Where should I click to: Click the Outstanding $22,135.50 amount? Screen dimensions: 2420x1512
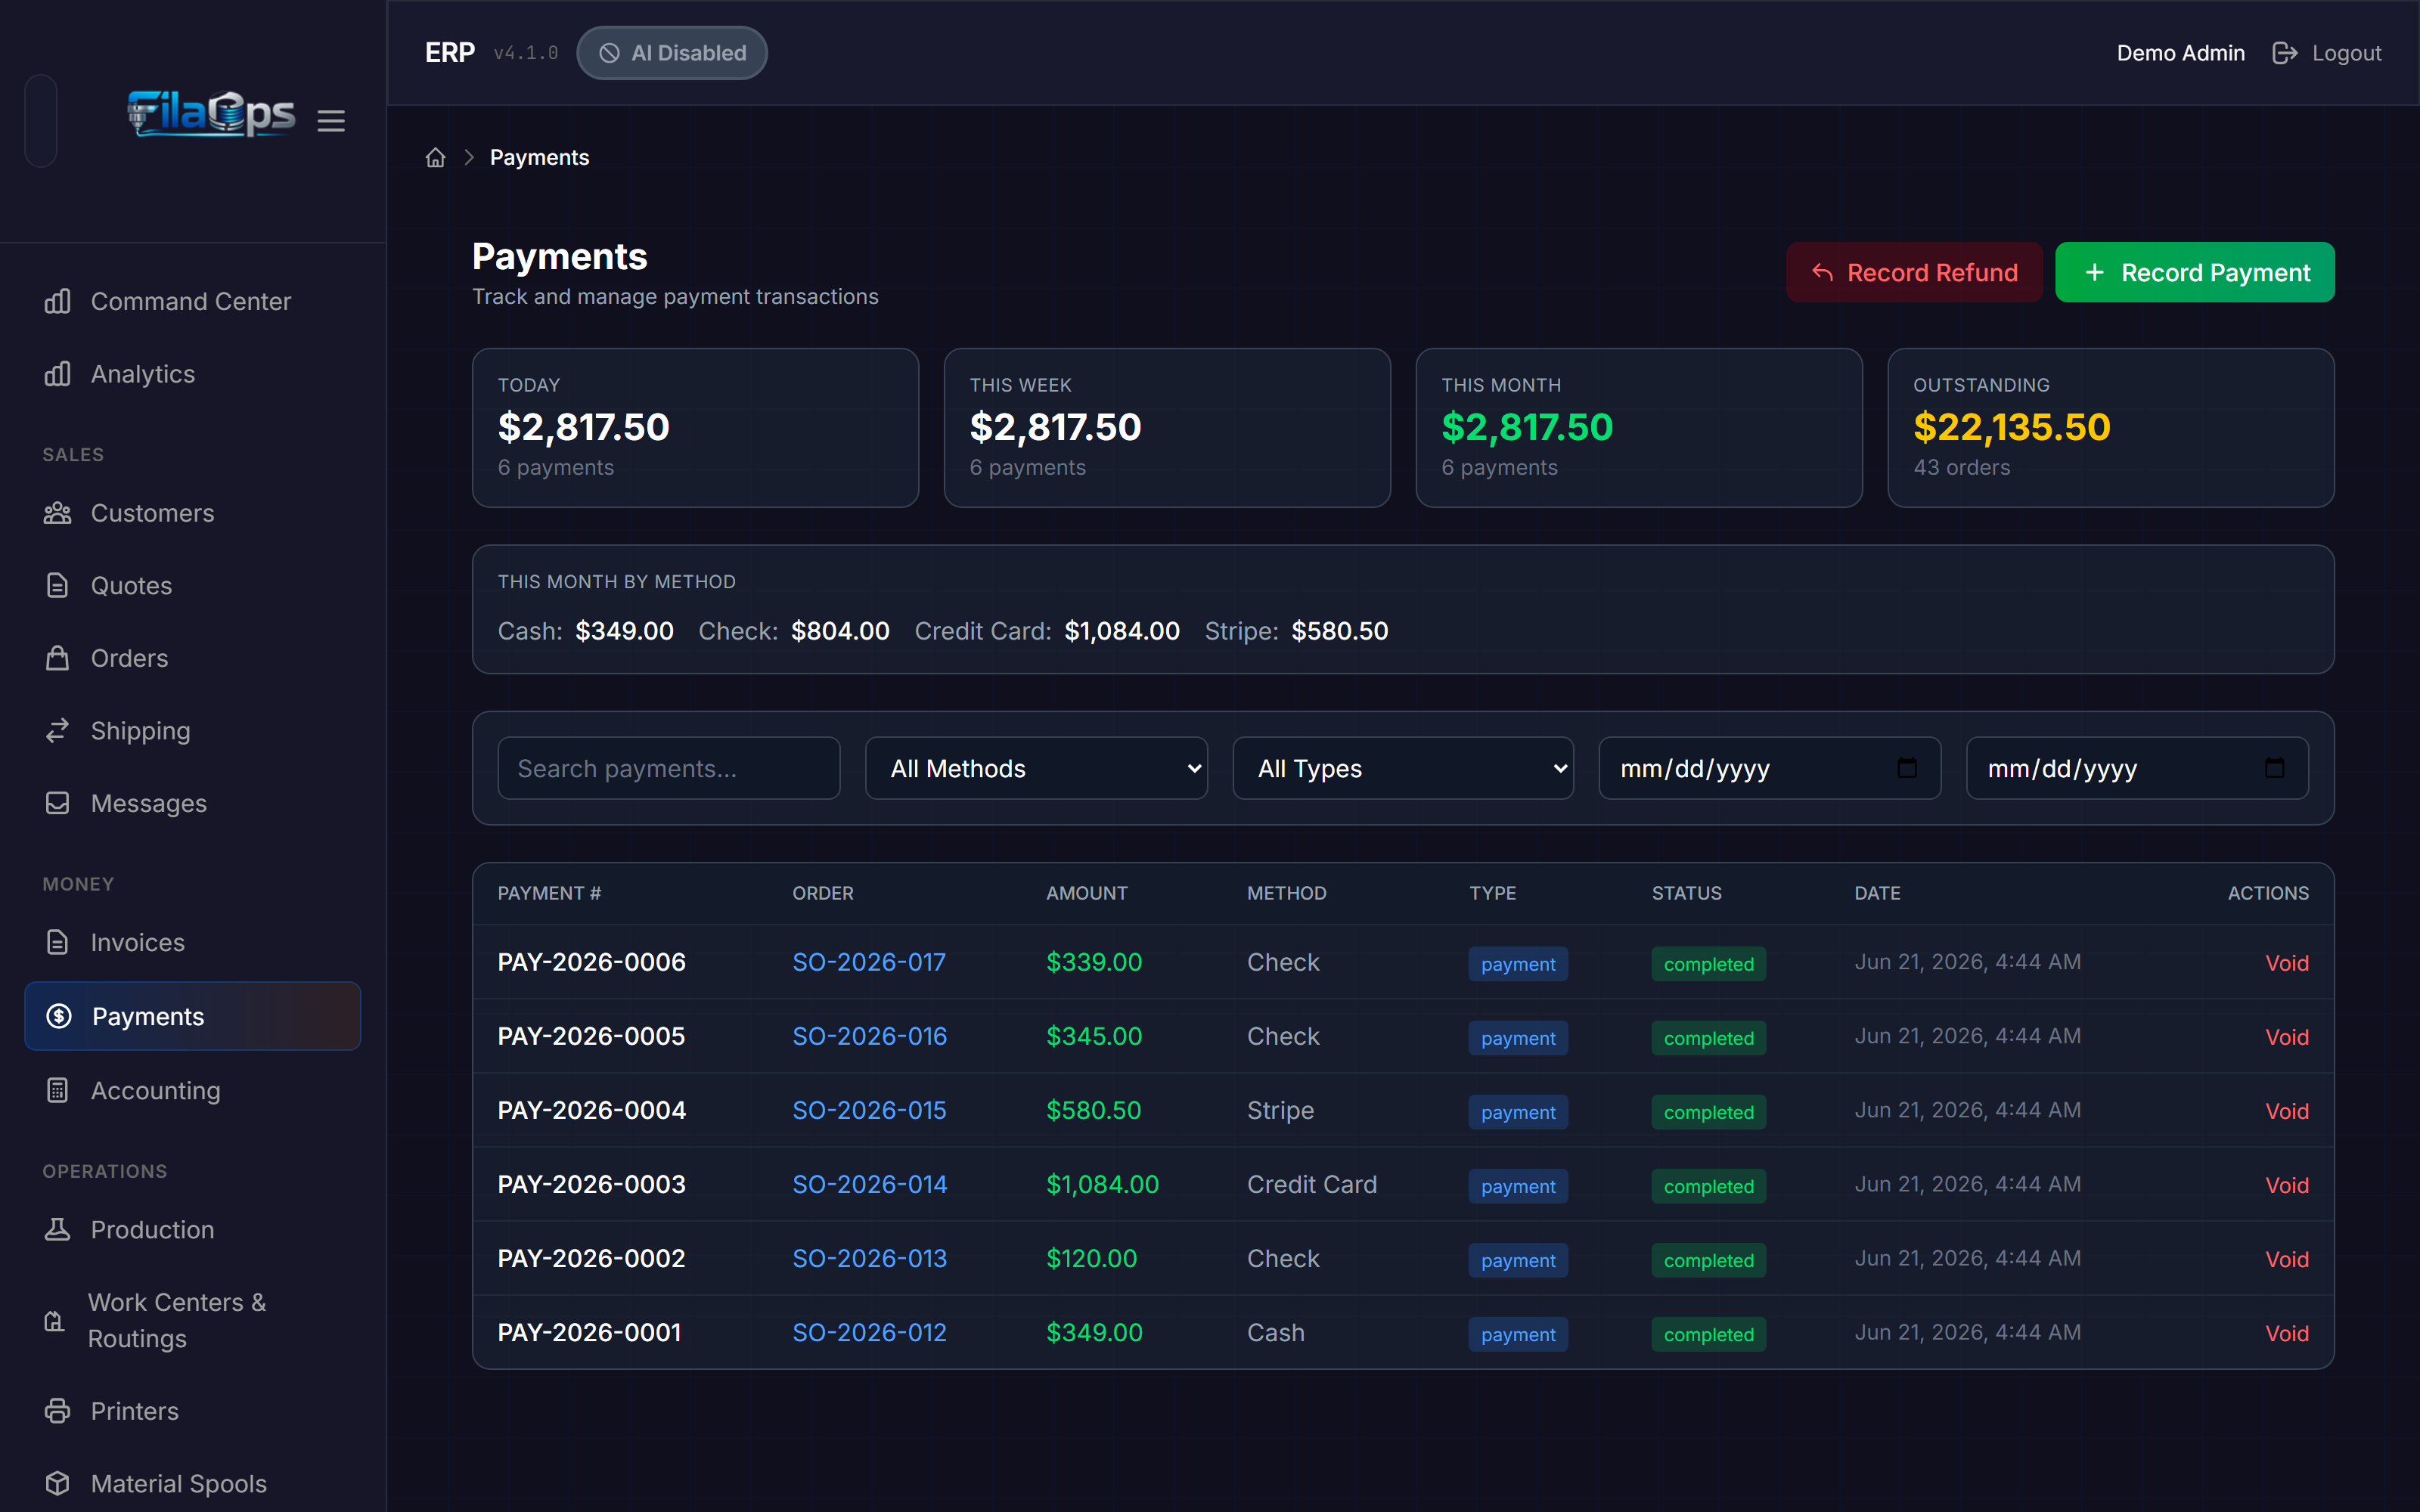click(x=2011, y=427)
